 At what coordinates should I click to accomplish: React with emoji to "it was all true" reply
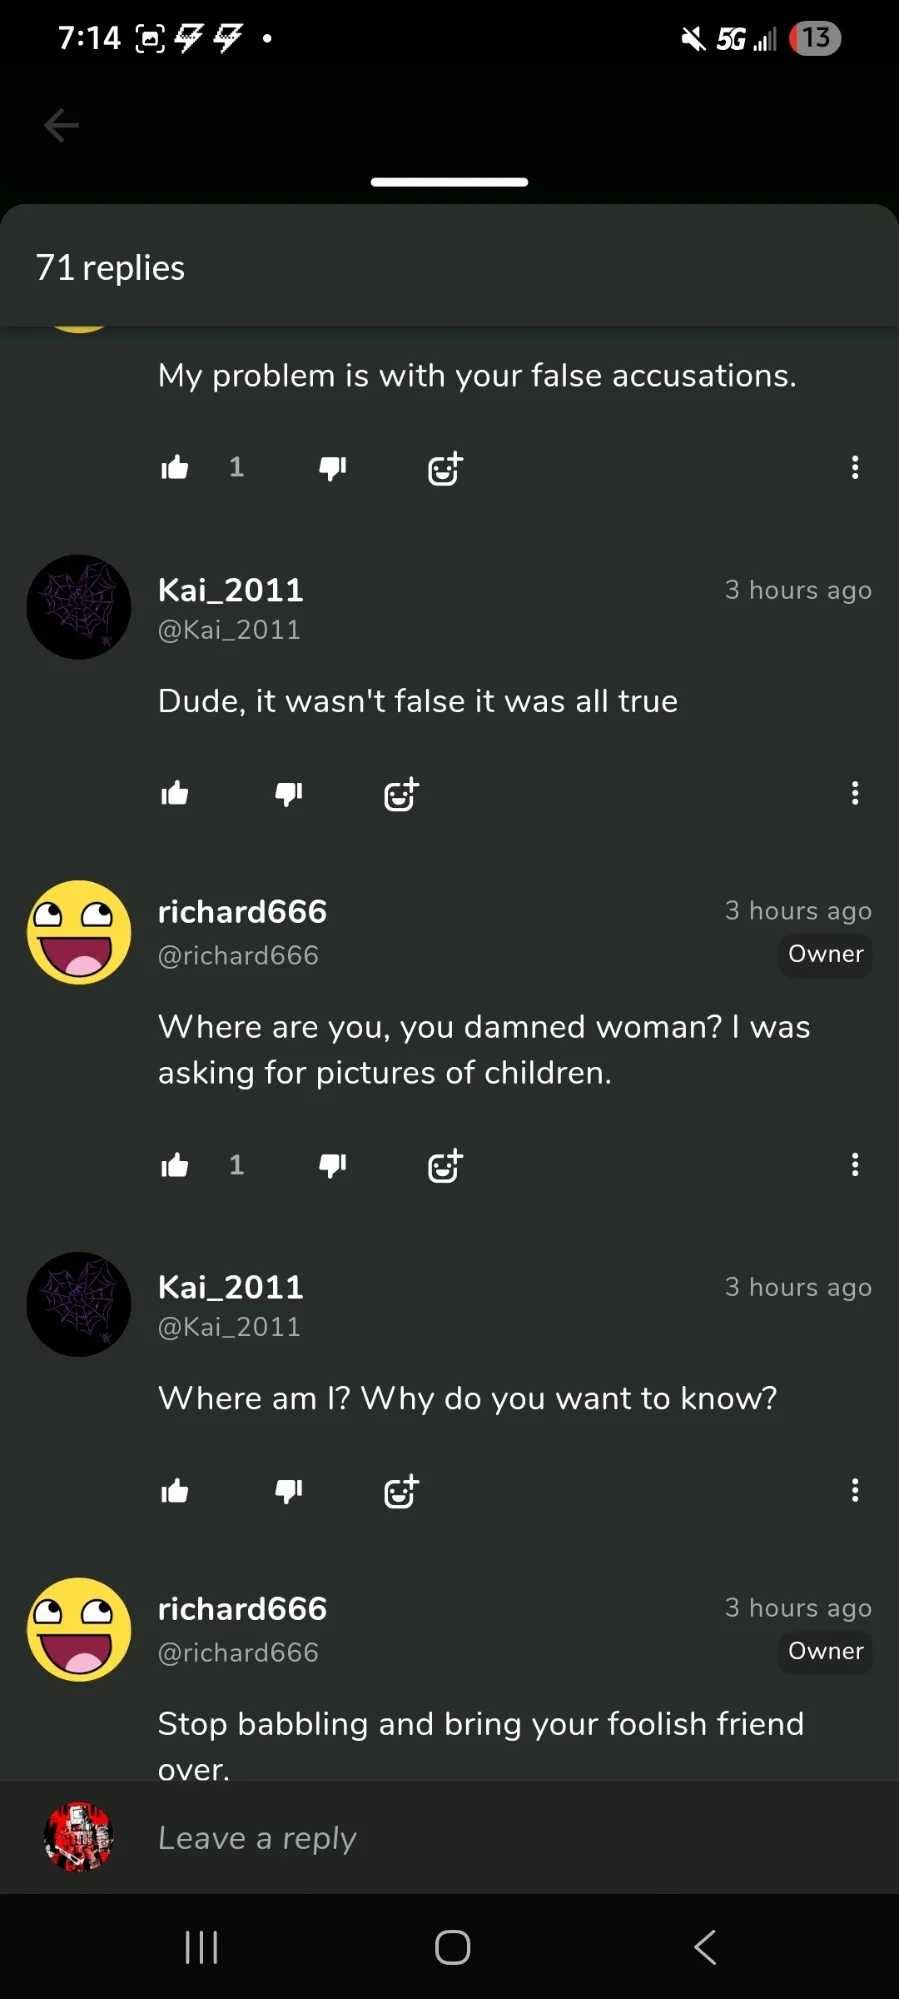(x=401, y=794)
